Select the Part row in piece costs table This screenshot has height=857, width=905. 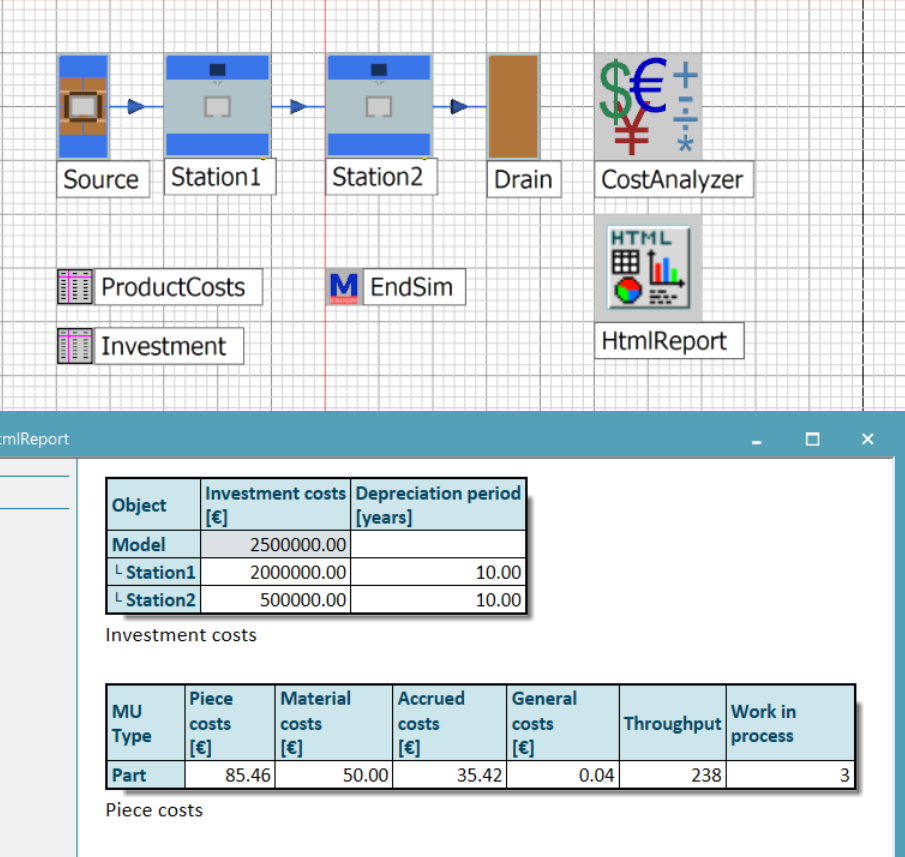pyautogui.click(x=130, y=775)
